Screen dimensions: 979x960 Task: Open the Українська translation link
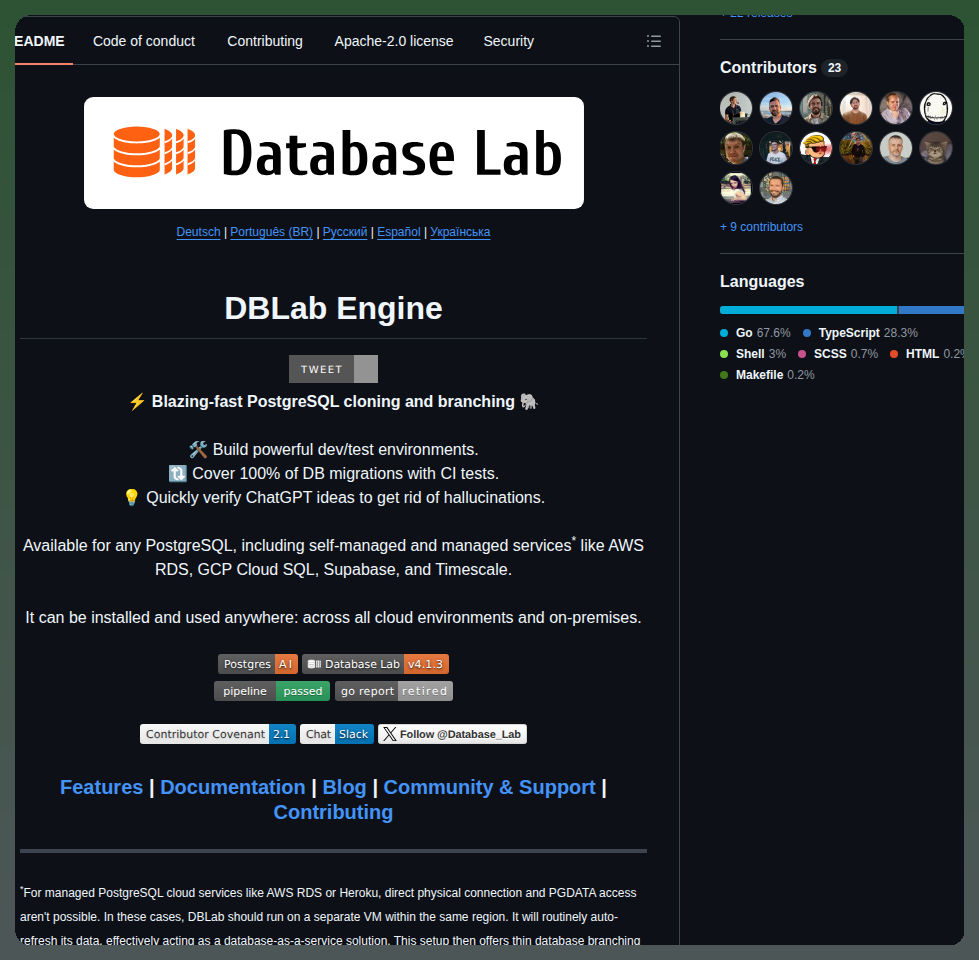[460, 232]
